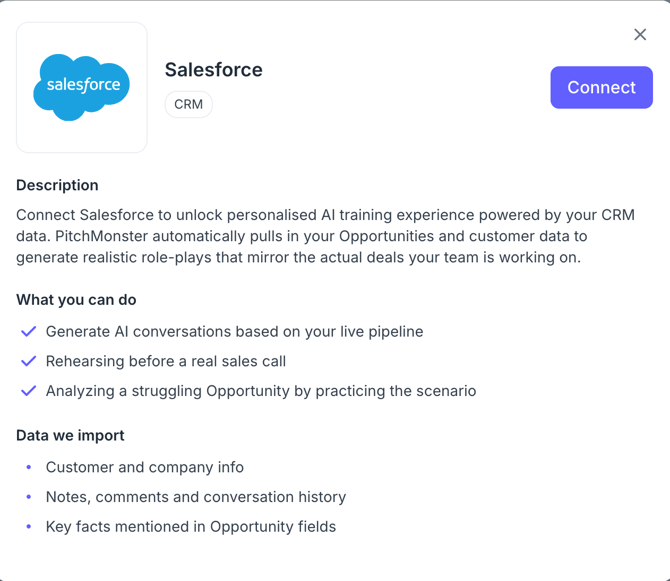Click the Salesforce description paragraph text
Viewport: 670px width, 581px height.
click(325, 236)
